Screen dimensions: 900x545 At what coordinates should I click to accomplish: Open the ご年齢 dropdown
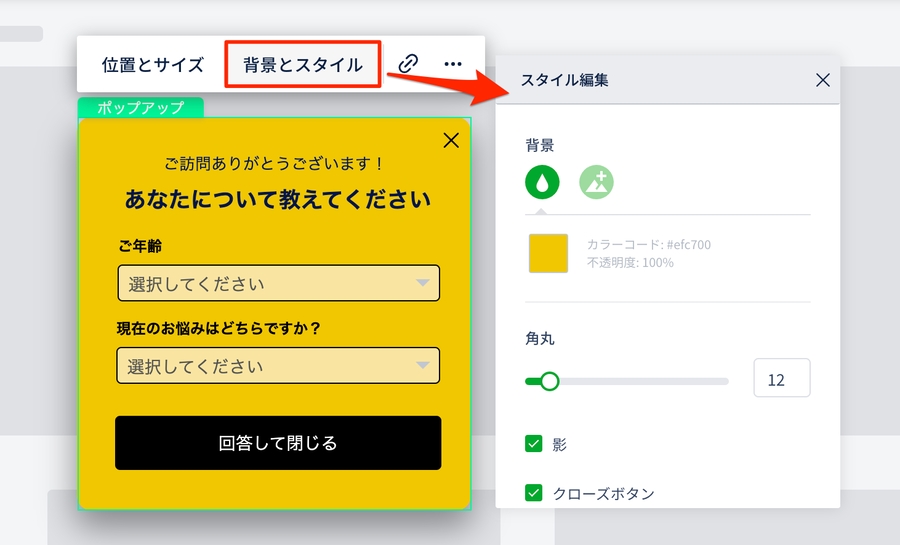[278, 284]
